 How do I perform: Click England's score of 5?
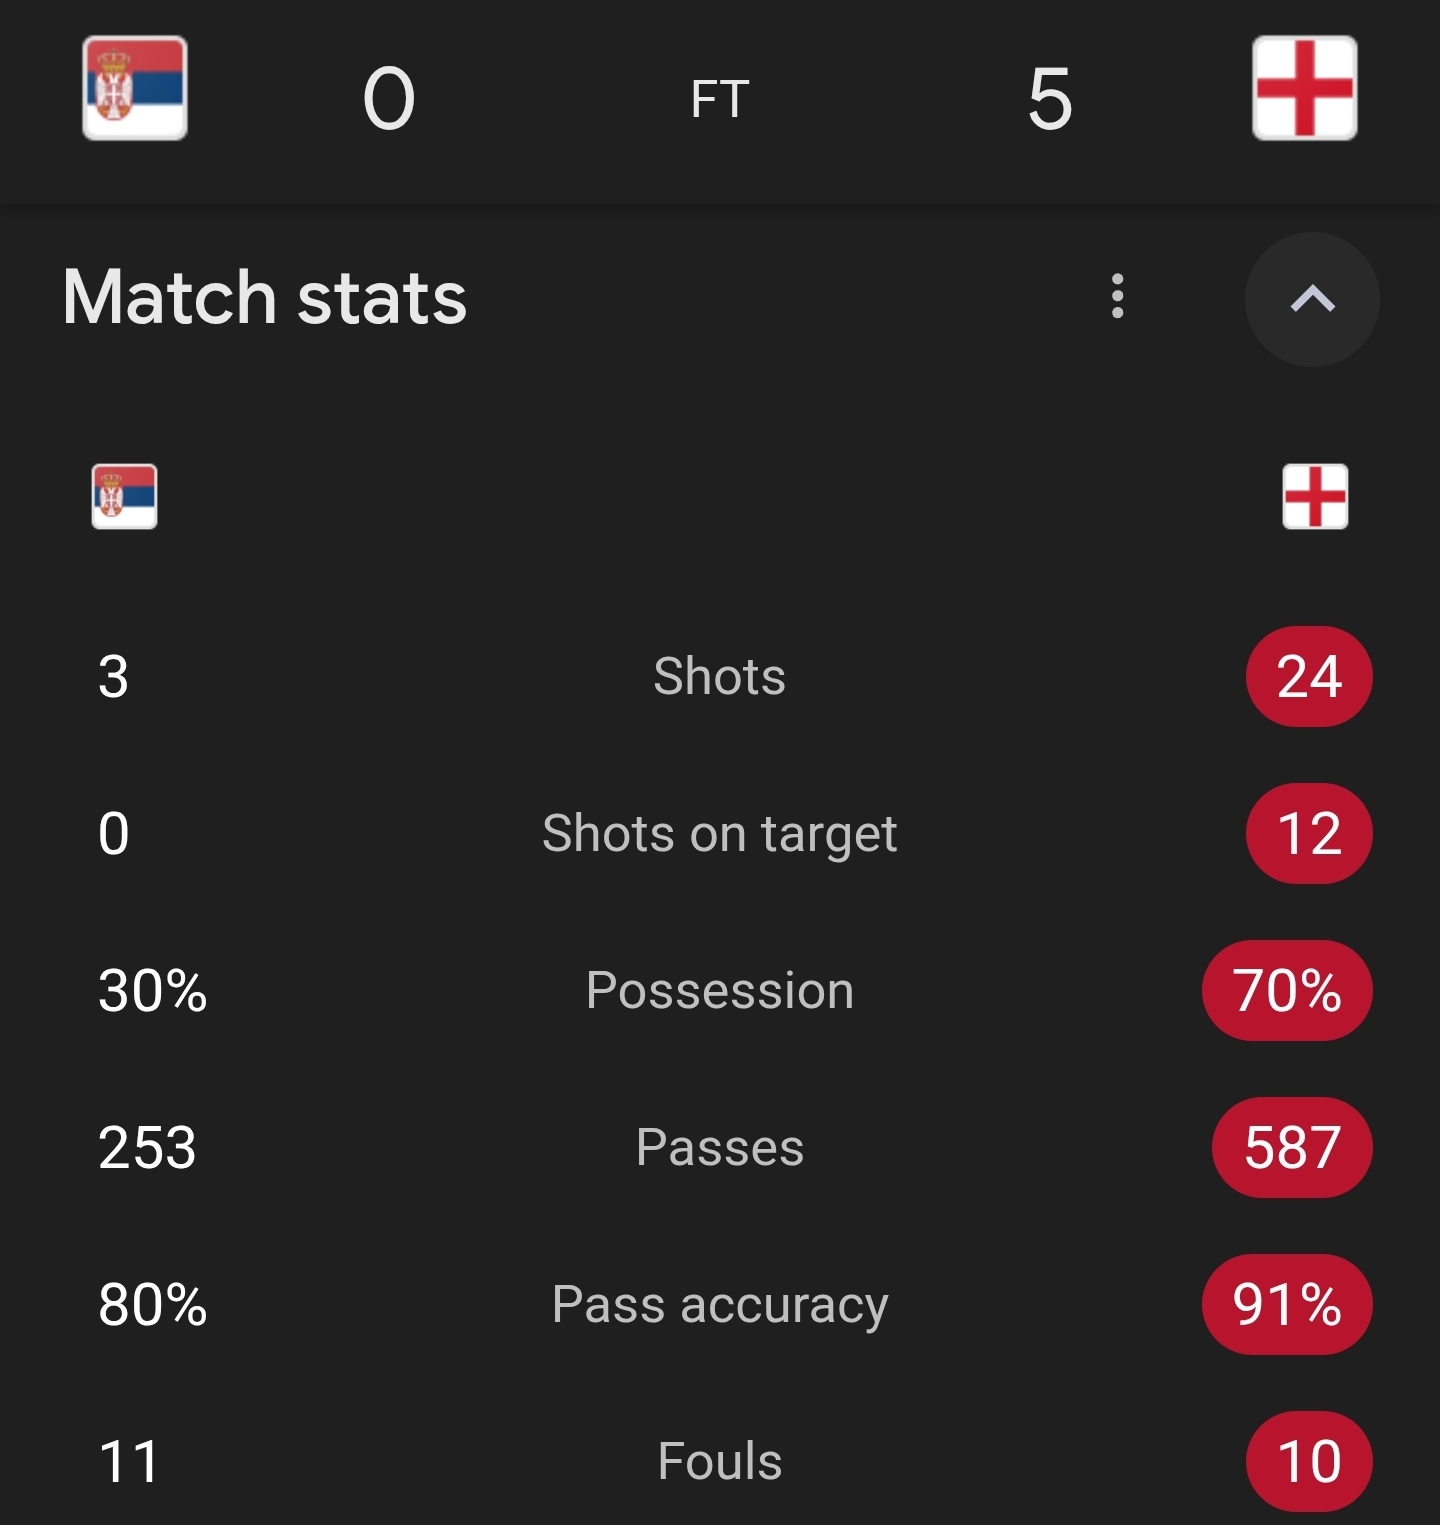(1050, 99)
